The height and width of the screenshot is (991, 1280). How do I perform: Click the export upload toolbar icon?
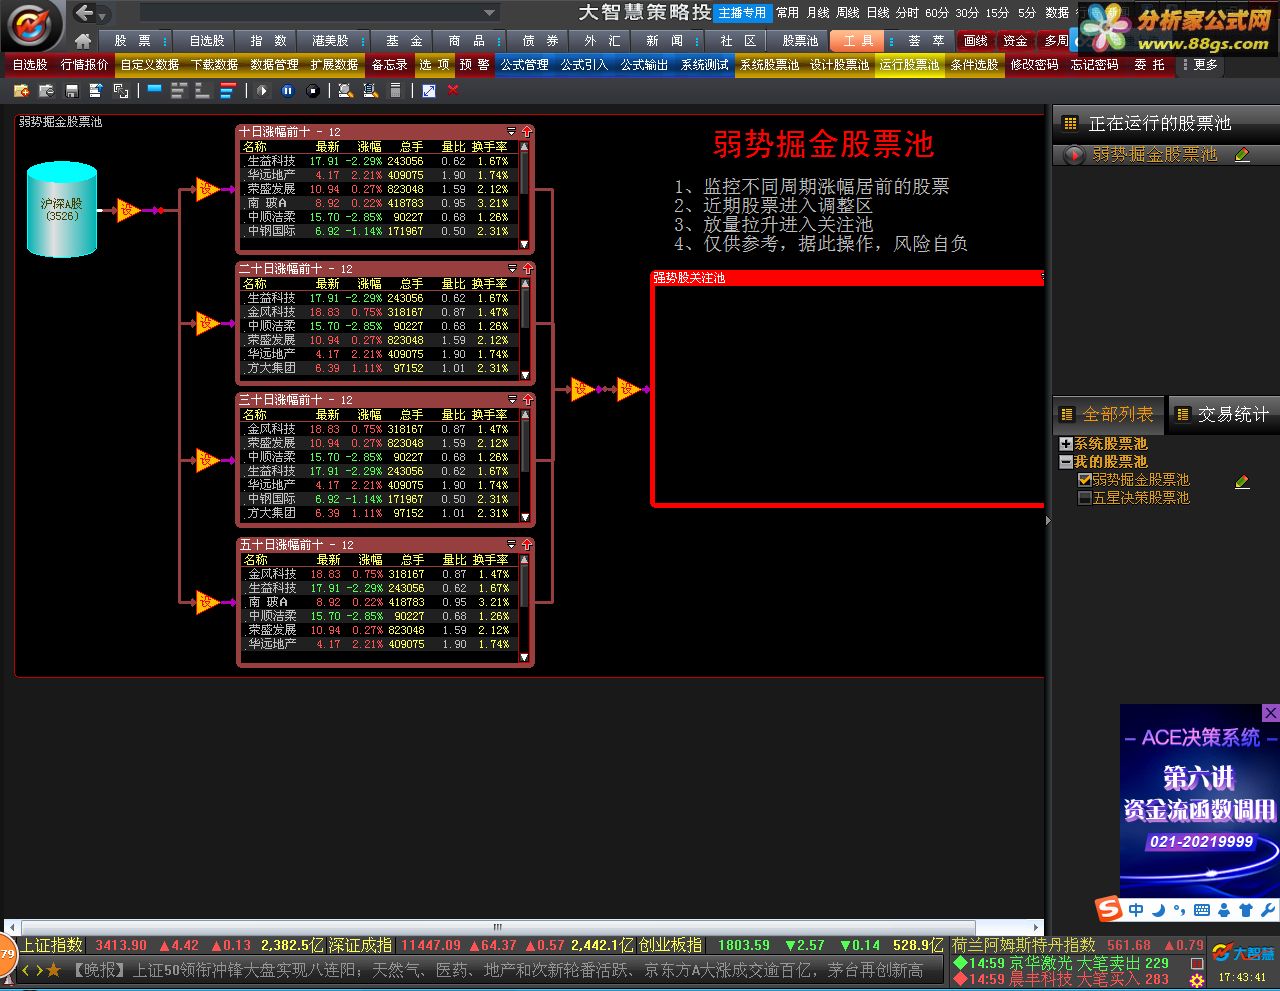click(x=96, y=91)
